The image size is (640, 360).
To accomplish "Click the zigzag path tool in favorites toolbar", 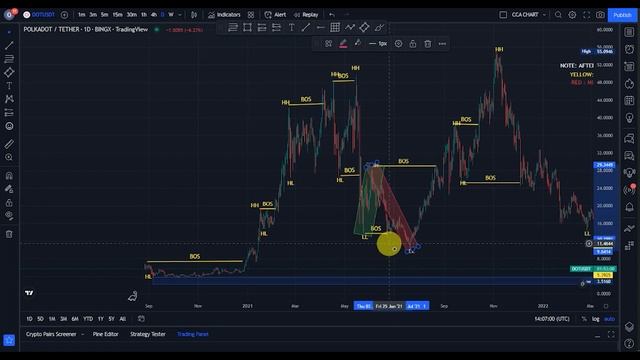I will coord(350,27).
